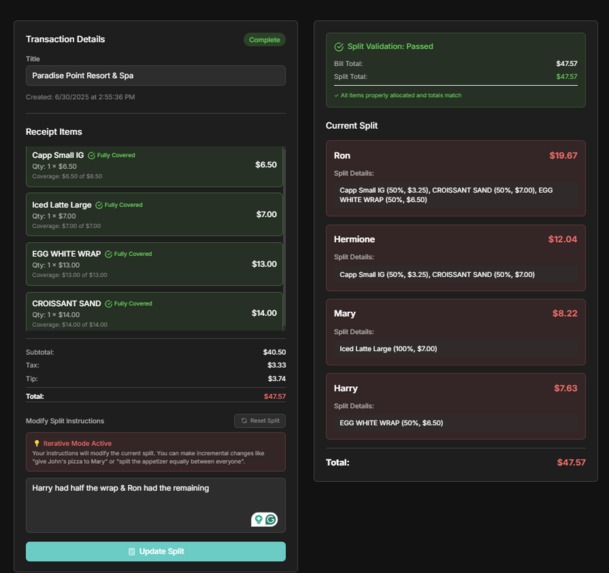Click Mary's amount $8.22
609x573 pixels.
[565, 313]
